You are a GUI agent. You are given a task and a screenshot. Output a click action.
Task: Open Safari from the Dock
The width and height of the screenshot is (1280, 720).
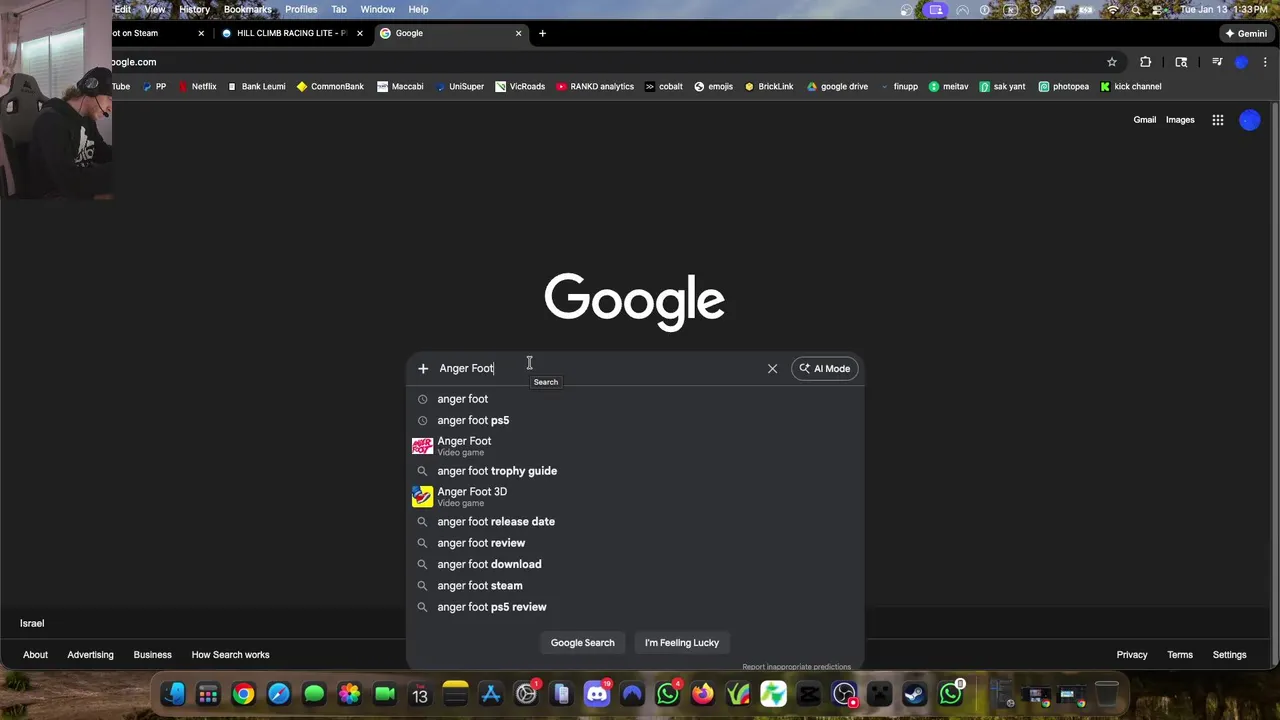click(279, 693)
